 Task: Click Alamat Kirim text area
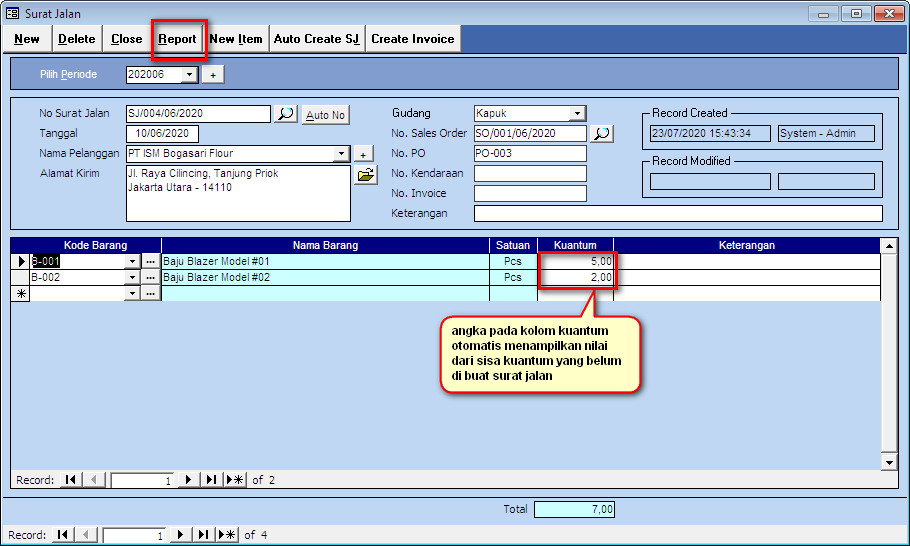tap(239, 194)
